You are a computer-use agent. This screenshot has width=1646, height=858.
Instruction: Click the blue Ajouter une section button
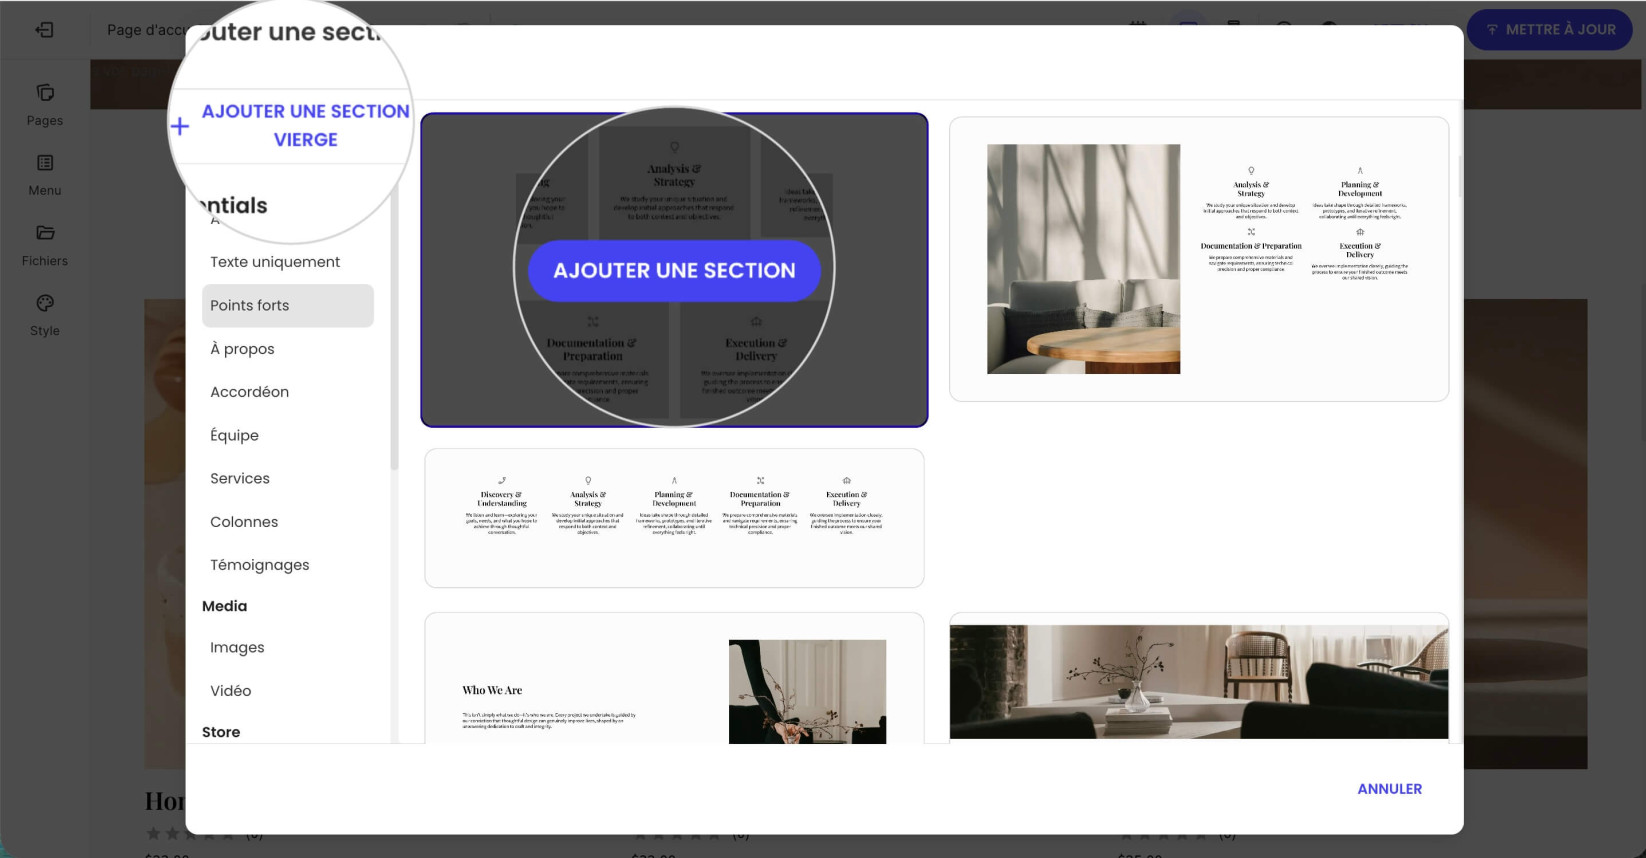click(674, 270)
